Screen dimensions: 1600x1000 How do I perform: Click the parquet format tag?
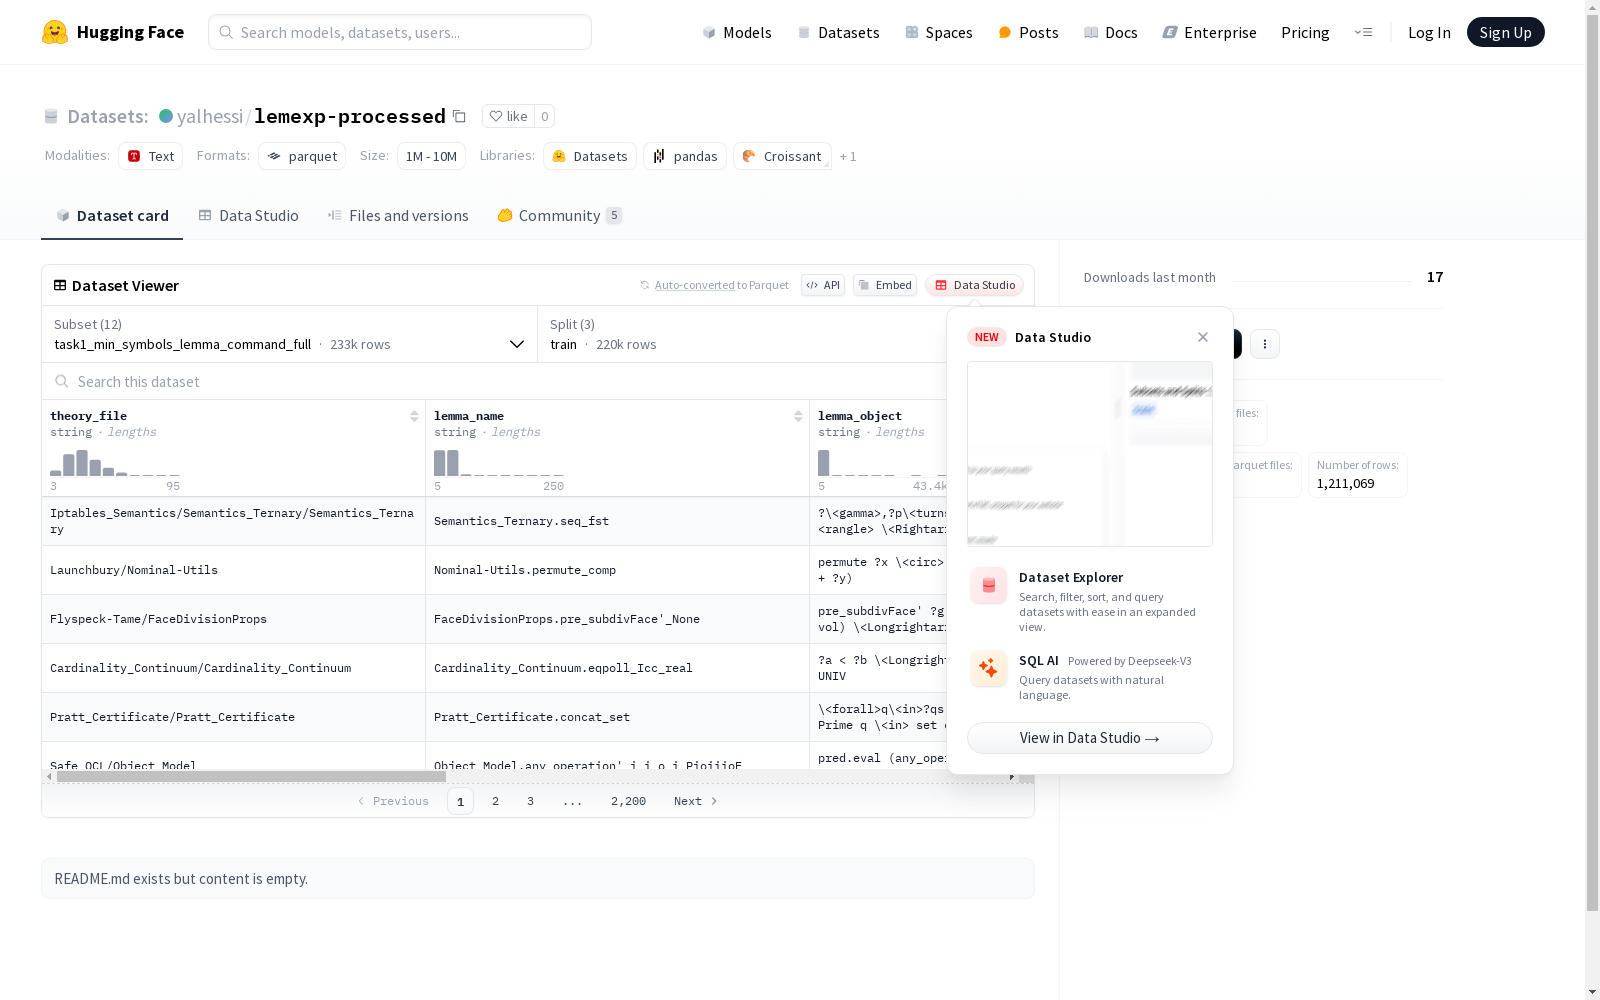click(302, 156)
